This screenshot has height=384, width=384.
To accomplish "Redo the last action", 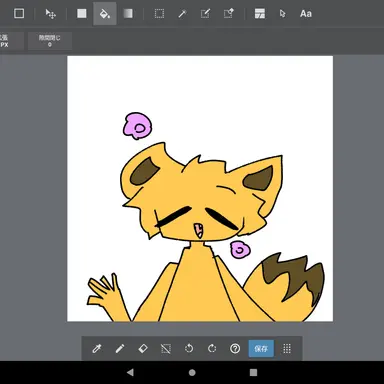I will tap(212, 349).
